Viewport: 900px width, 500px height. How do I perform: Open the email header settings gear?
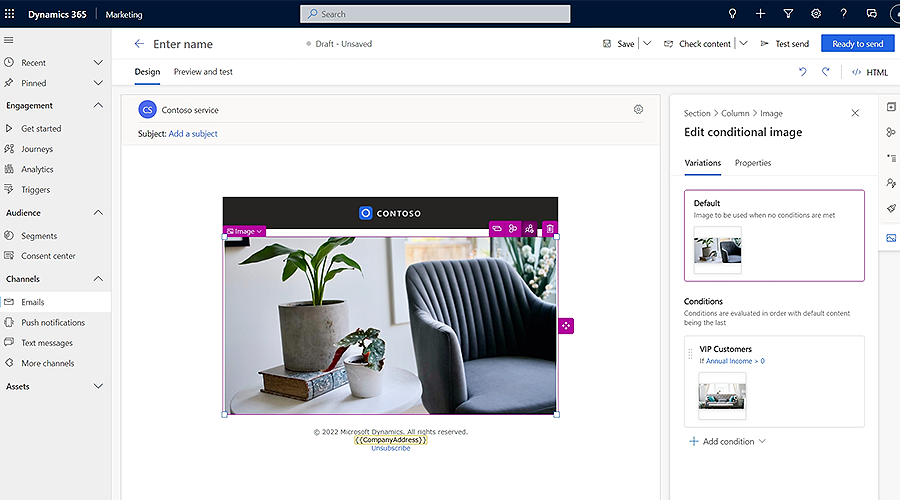click(x=638, y=109)
